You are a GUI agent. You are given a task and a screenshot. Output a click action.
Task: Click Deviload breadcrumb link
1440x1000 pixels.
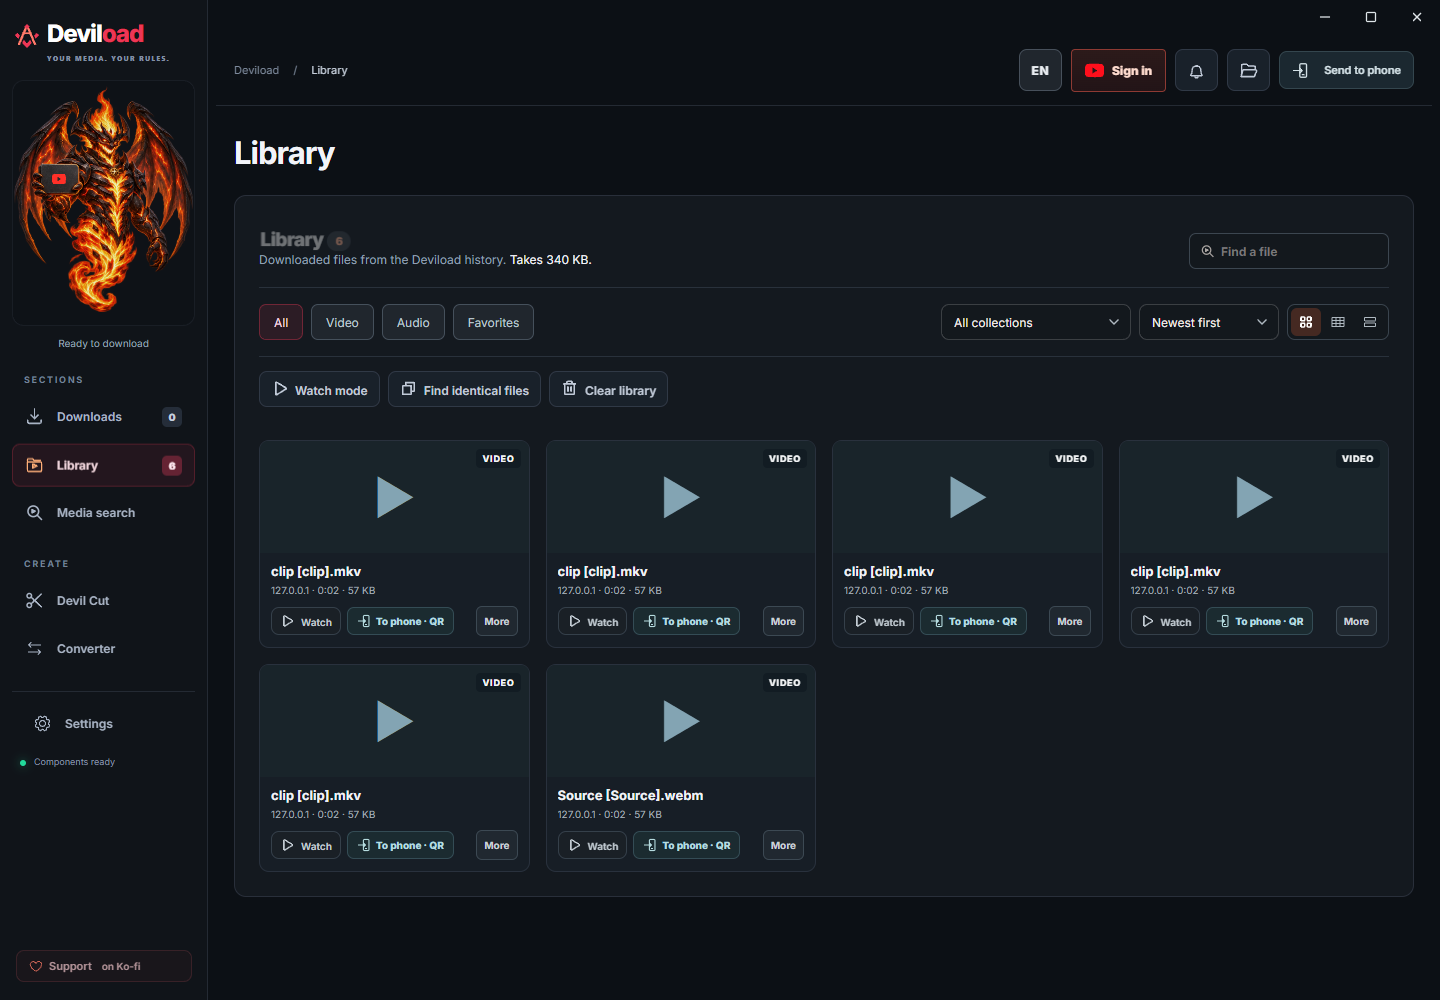click(x=256, y=70)
